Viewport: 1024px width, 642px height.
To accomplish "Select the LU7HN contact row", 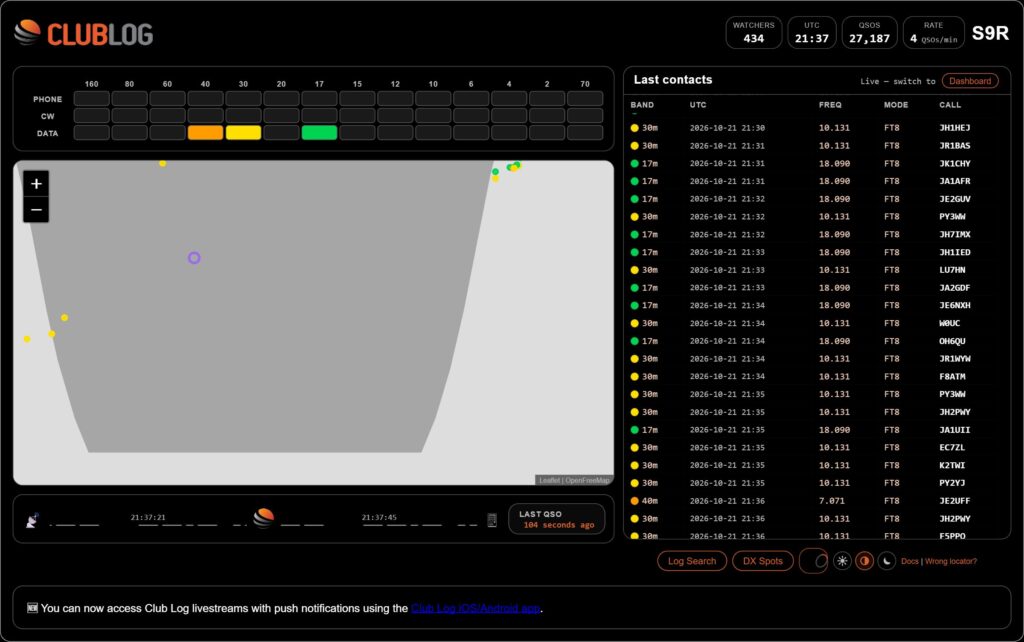I will pos(816,270).
